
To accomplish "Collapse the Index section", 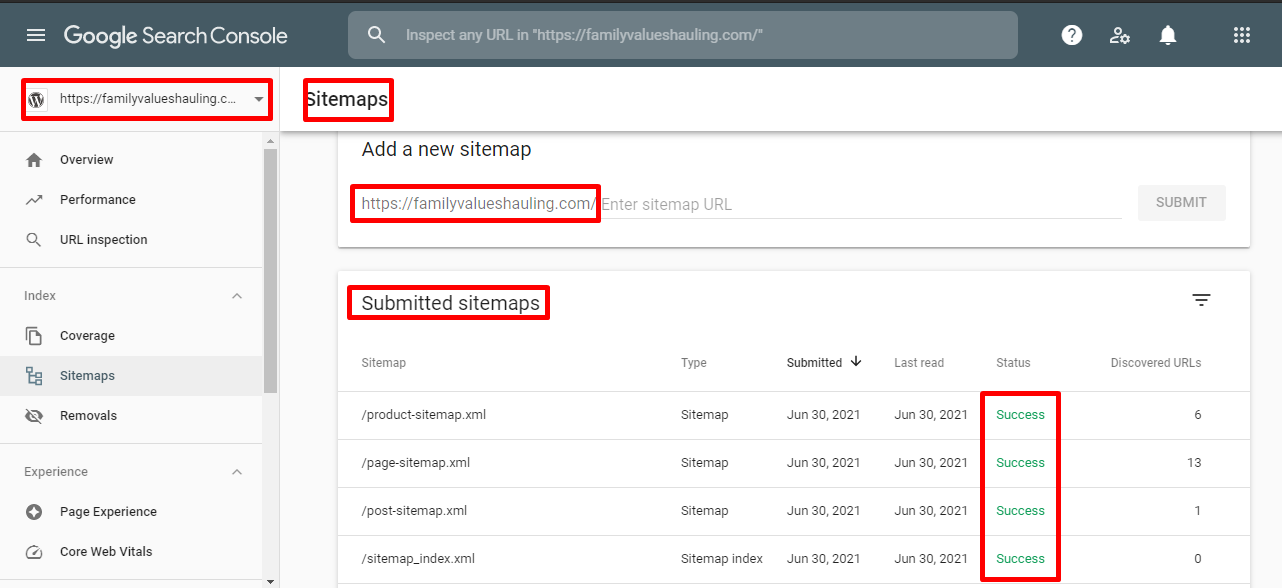I will 237,295.
